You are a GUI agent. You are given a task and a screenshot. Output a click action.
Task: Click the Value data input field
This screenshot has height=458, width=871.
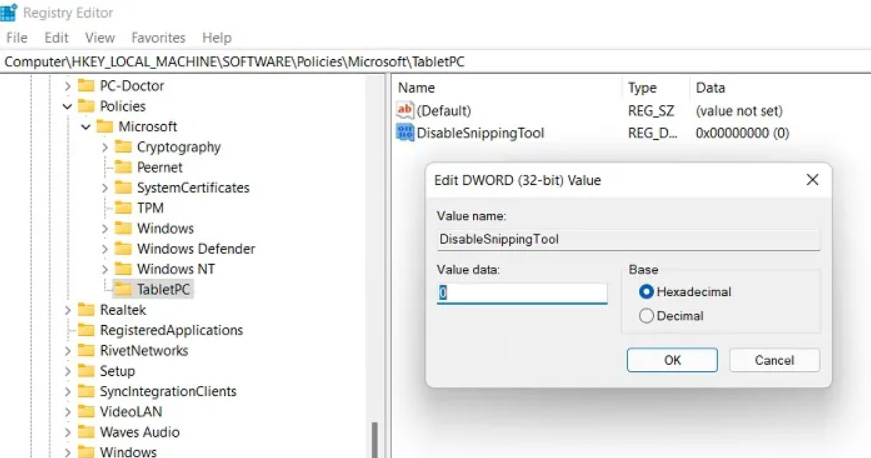pyautogui.click(x=522, y=293)
